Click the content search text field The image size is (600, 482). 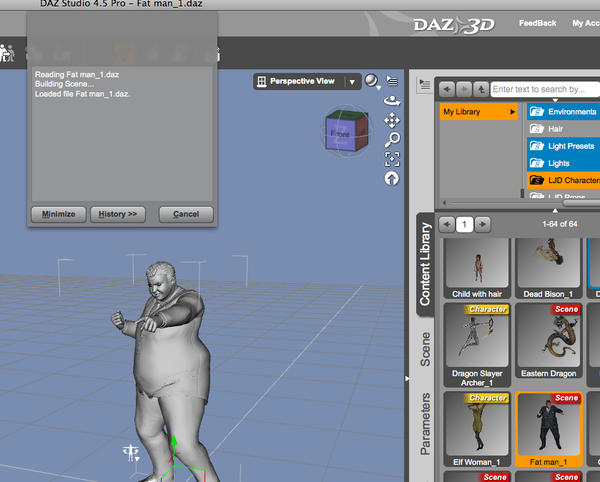[x=545, y=89]
